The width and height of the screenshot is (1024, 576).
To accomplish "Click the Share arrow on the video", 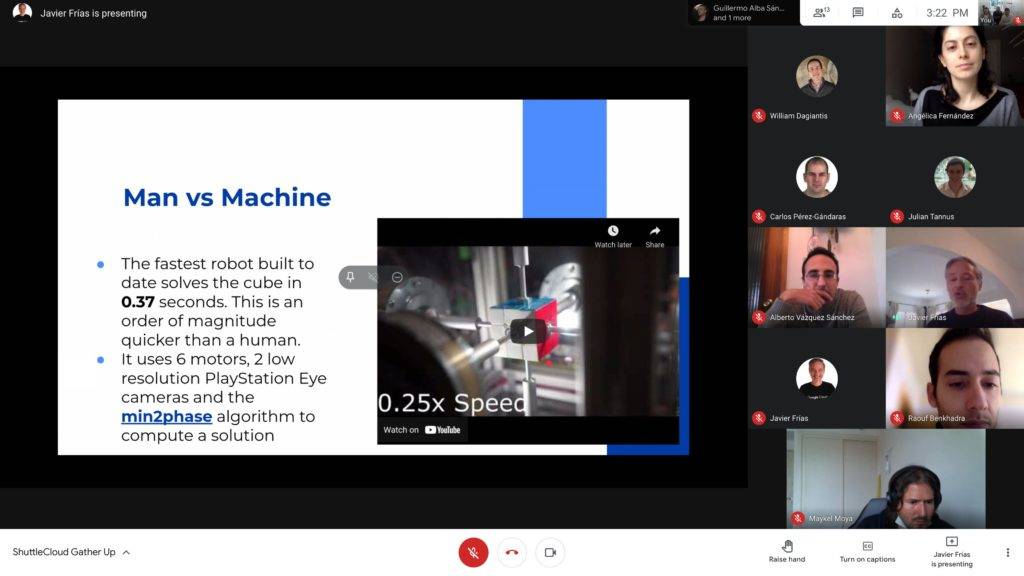I will pyautogui.click(x=654, y=236).
